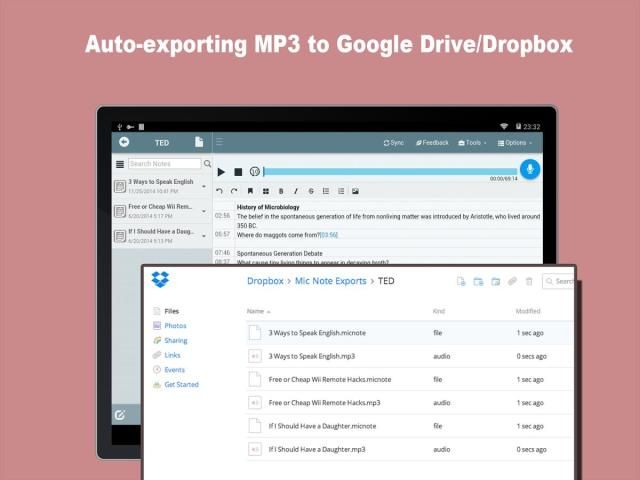Expand options for 3 Ways to Speak English note
The width and height of the screenshot is (640, 480).
pyautogui.click(x=204, y=186)
